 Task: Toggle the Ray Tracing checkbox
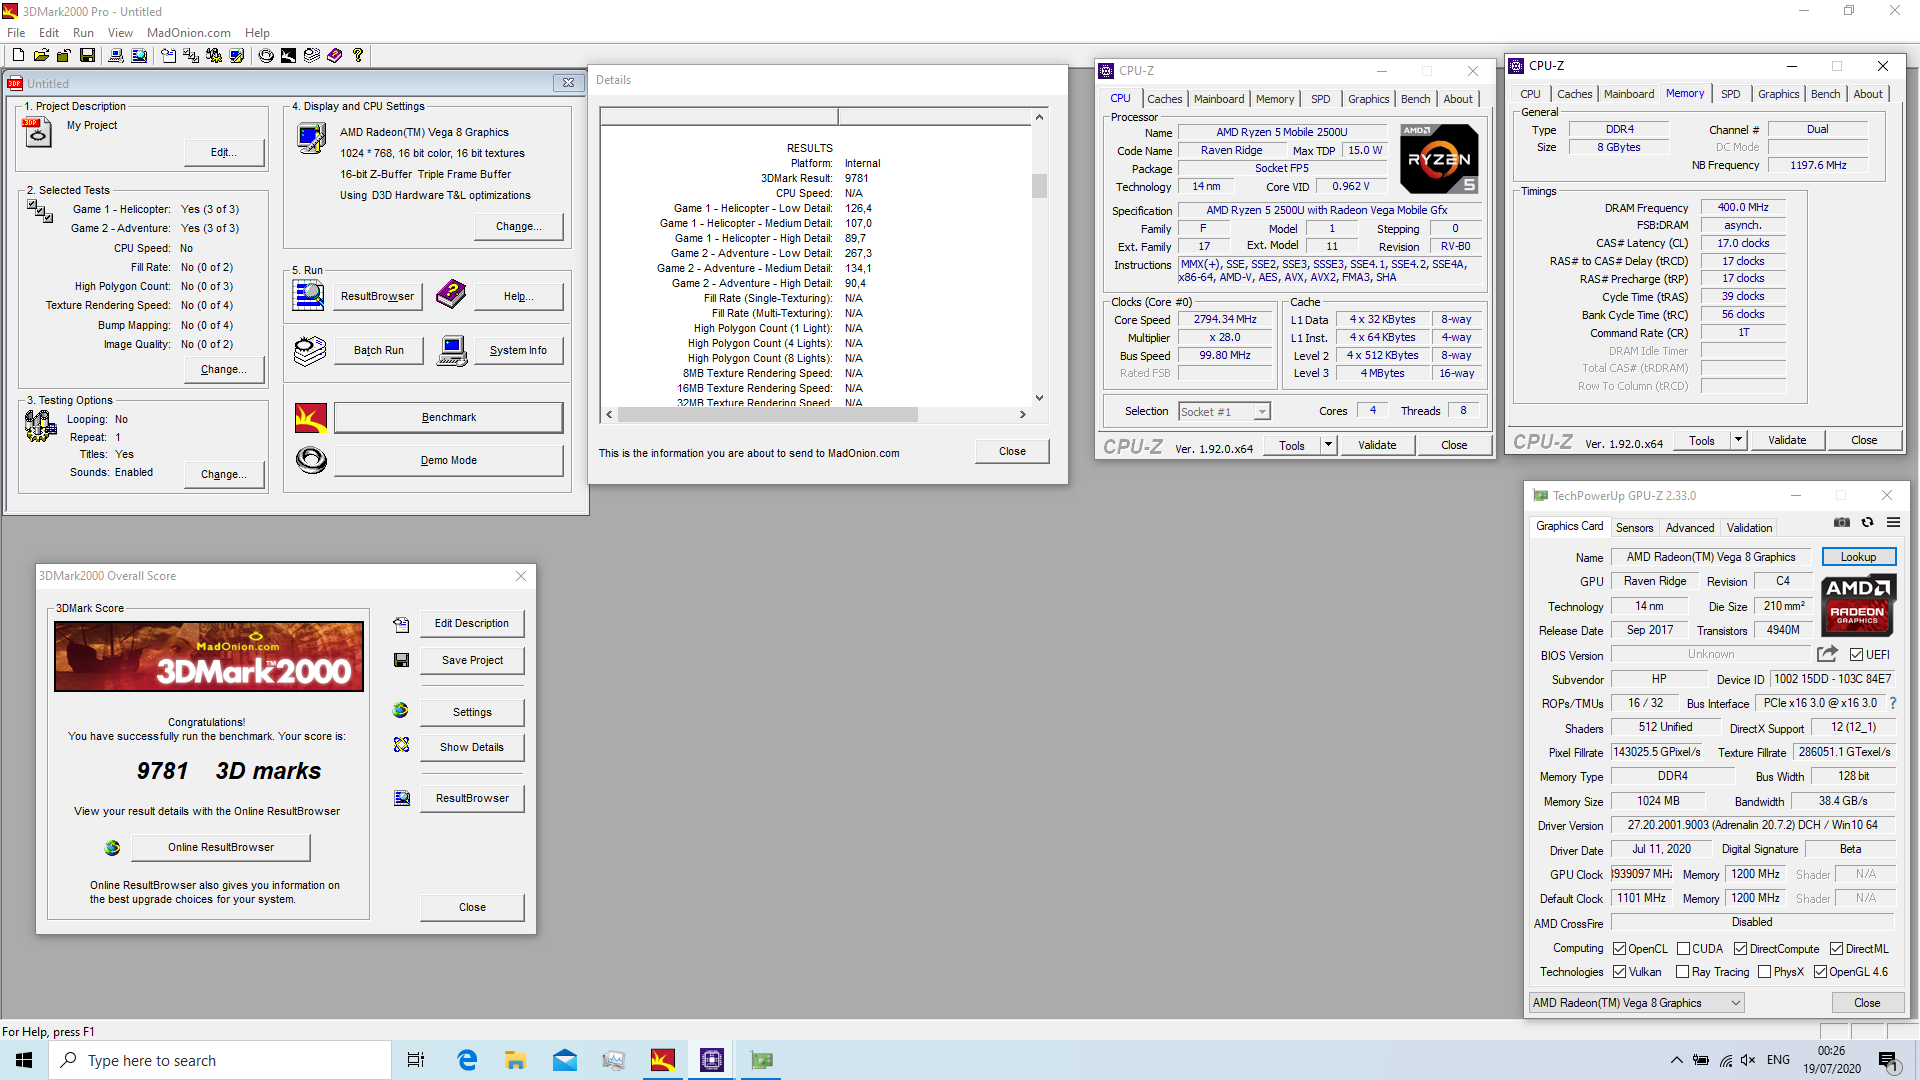coord(1682,972)
